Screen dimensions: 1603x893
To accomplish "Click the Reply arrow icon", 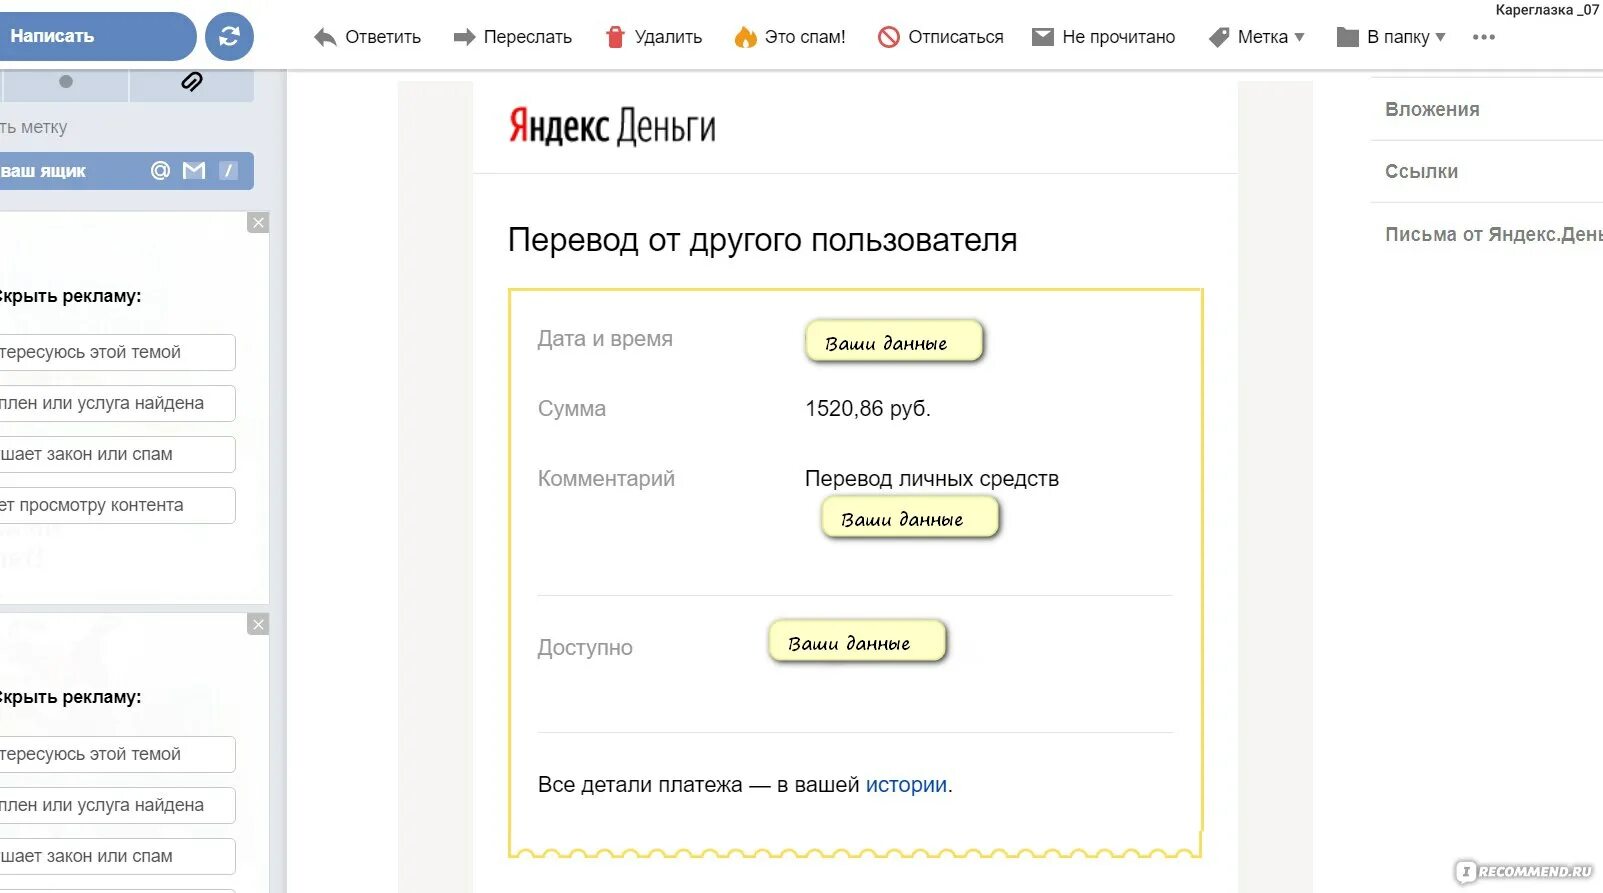I will pos(325,38).
